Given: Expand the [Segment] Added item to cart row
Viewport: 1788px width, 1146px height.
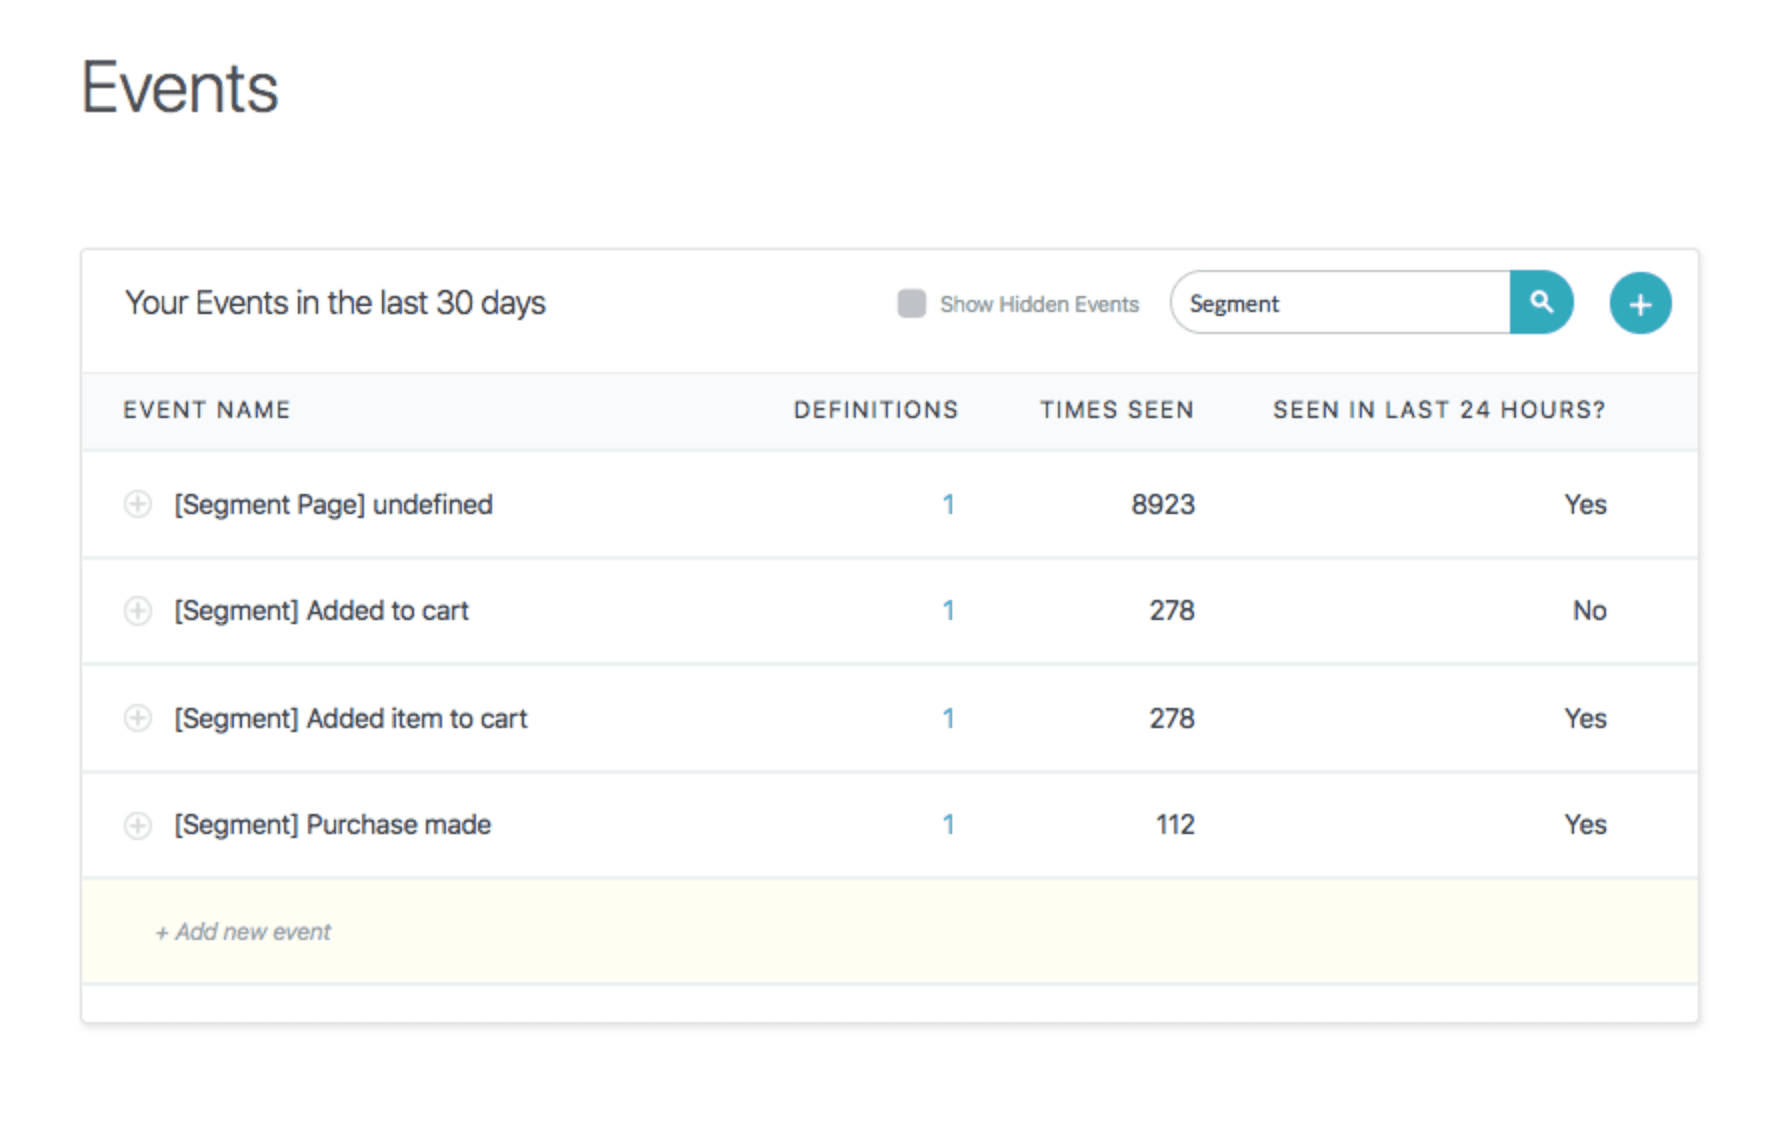Looking at the screenshot, I should coord(138,718).
